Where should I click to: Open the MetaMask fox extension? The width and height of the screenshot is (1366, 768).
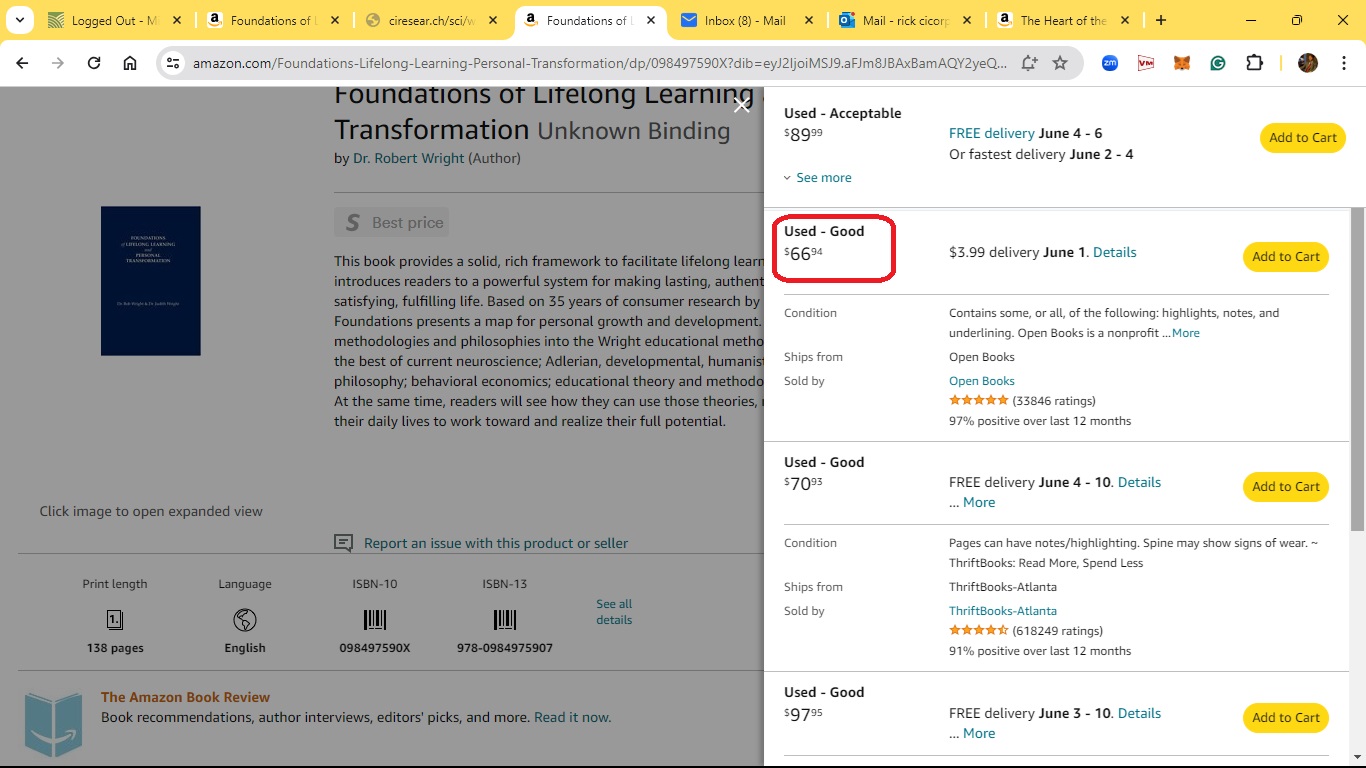tap(1182, 63)
